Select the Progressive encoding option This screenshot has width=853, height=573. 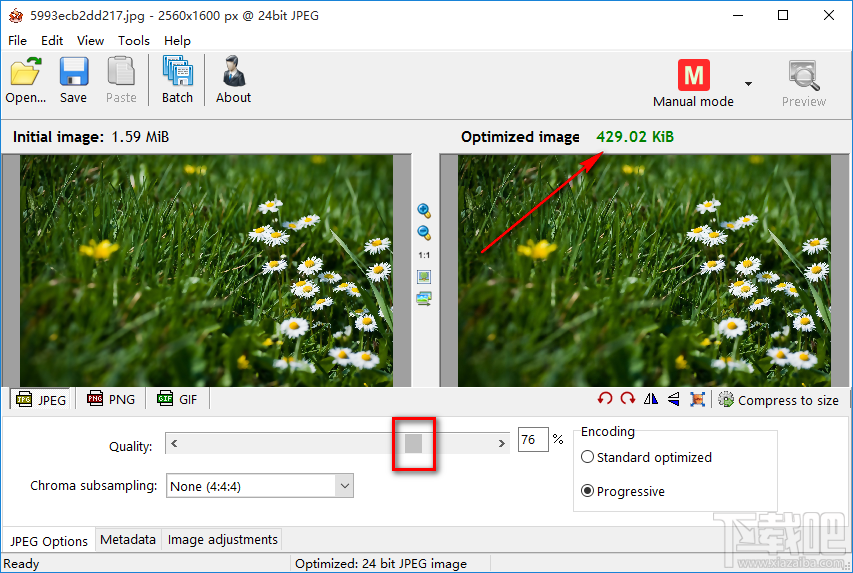[x=623, y=491]
